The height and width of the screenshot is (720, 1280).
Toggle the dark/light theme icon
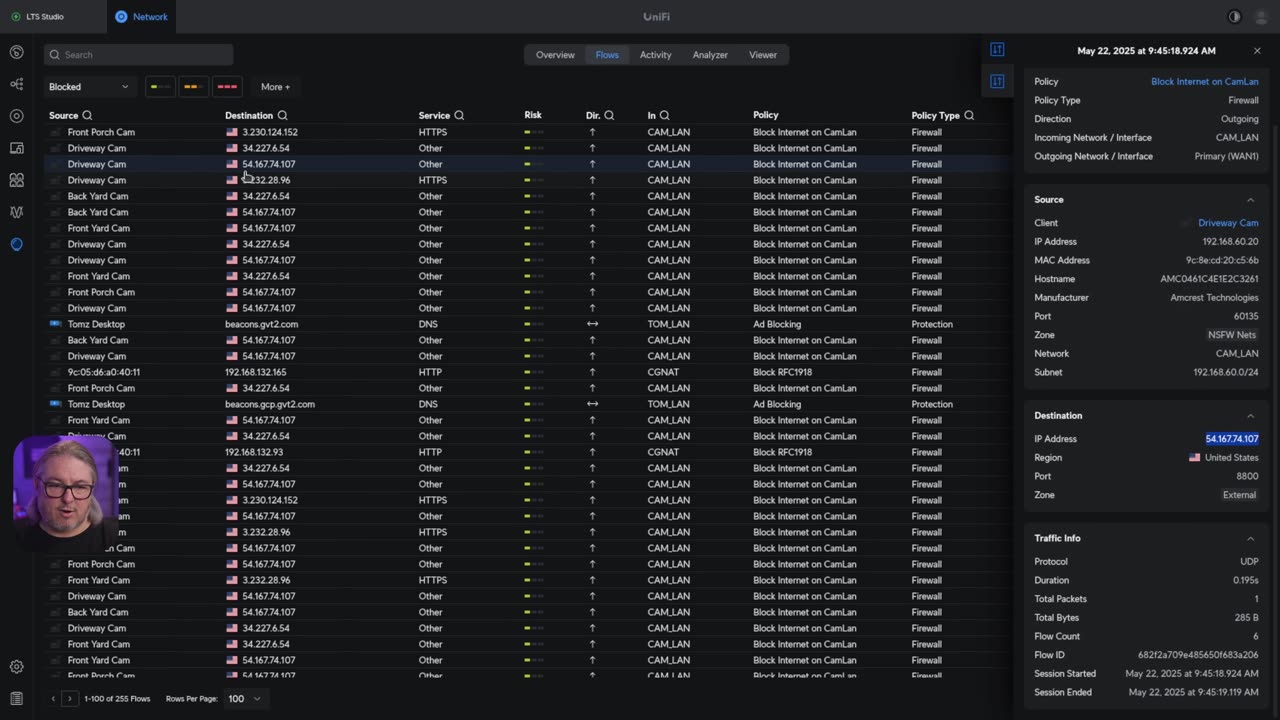1234,17
